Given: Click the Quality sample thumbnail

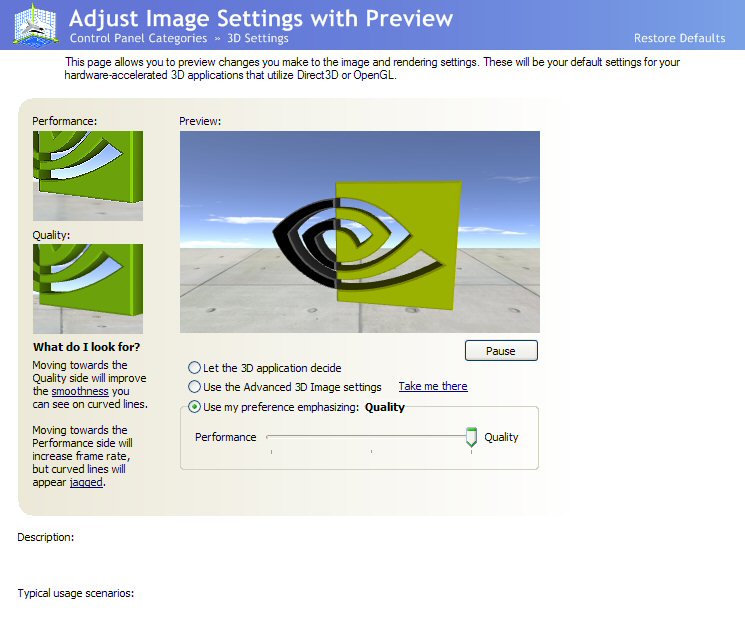Looking at the screenshot, I should tap(88, 289).
